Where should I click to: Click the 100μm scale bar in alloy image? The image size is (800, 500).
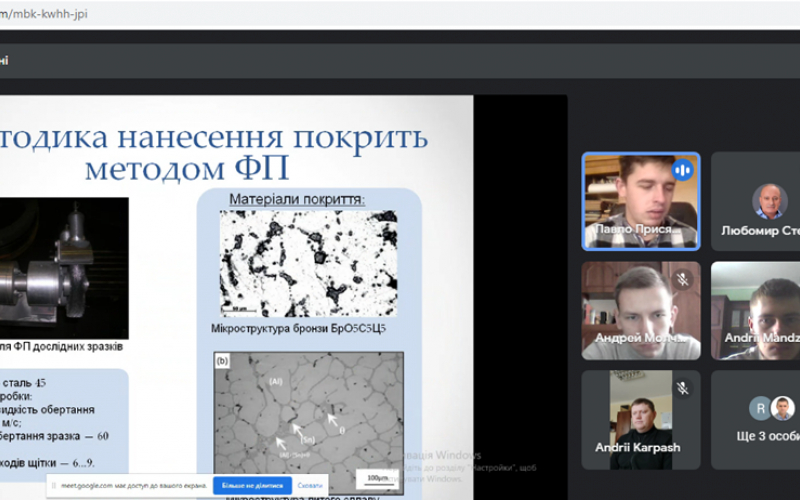click(378, 479)
